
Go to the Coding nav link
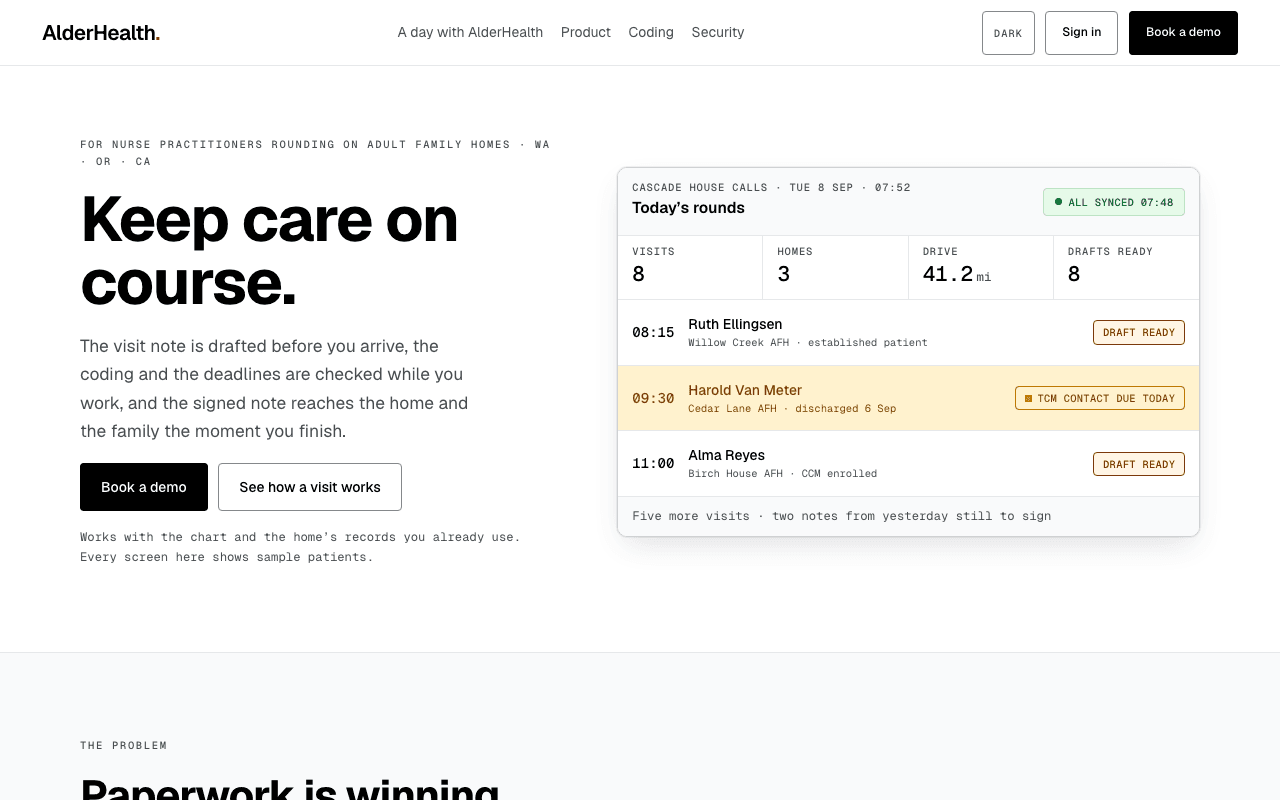[651, 32]
